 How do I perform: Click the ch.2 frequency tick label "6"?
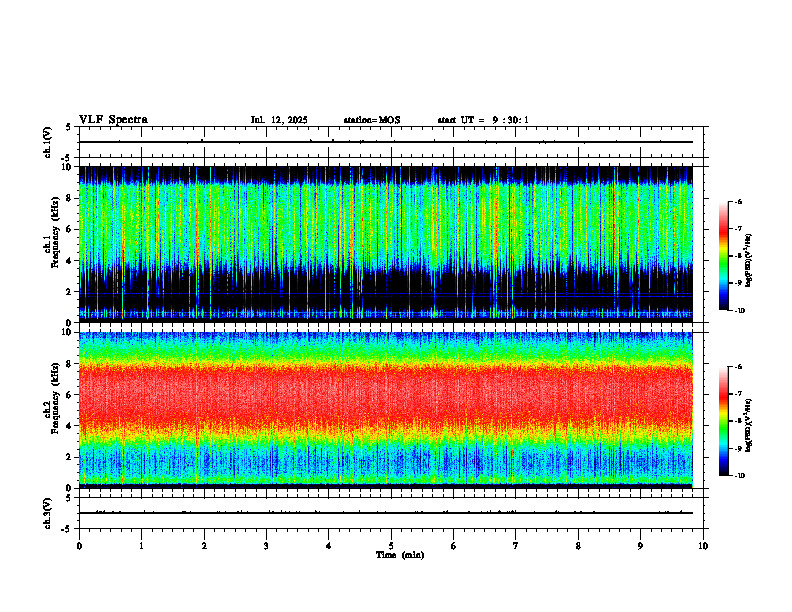70,395
